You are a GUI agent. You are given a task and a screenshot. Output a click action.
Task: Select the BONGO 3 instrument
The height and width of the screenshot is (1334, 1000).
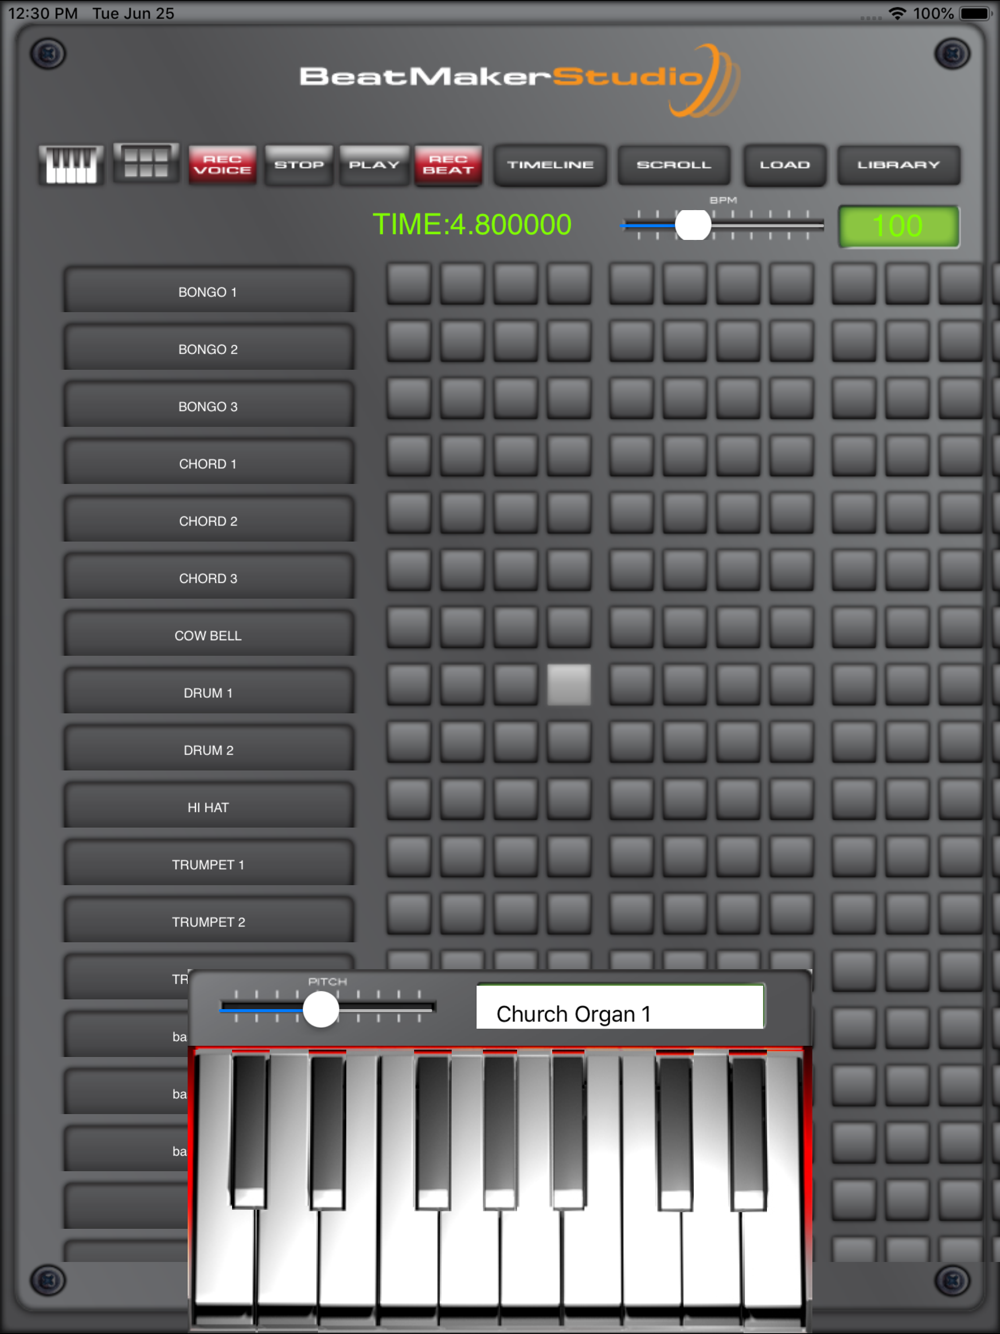click(208, 405)
